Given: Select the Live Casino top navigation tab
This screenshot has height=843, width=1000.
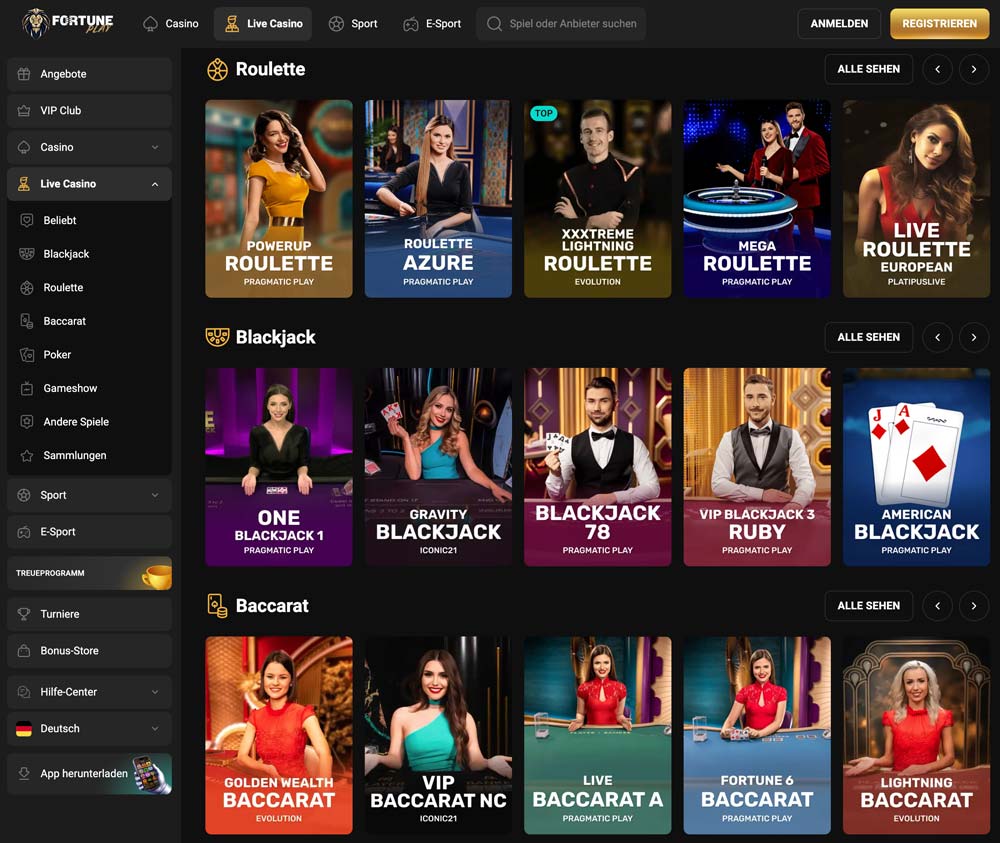Looking at the screenshot, I should (263, 24).
